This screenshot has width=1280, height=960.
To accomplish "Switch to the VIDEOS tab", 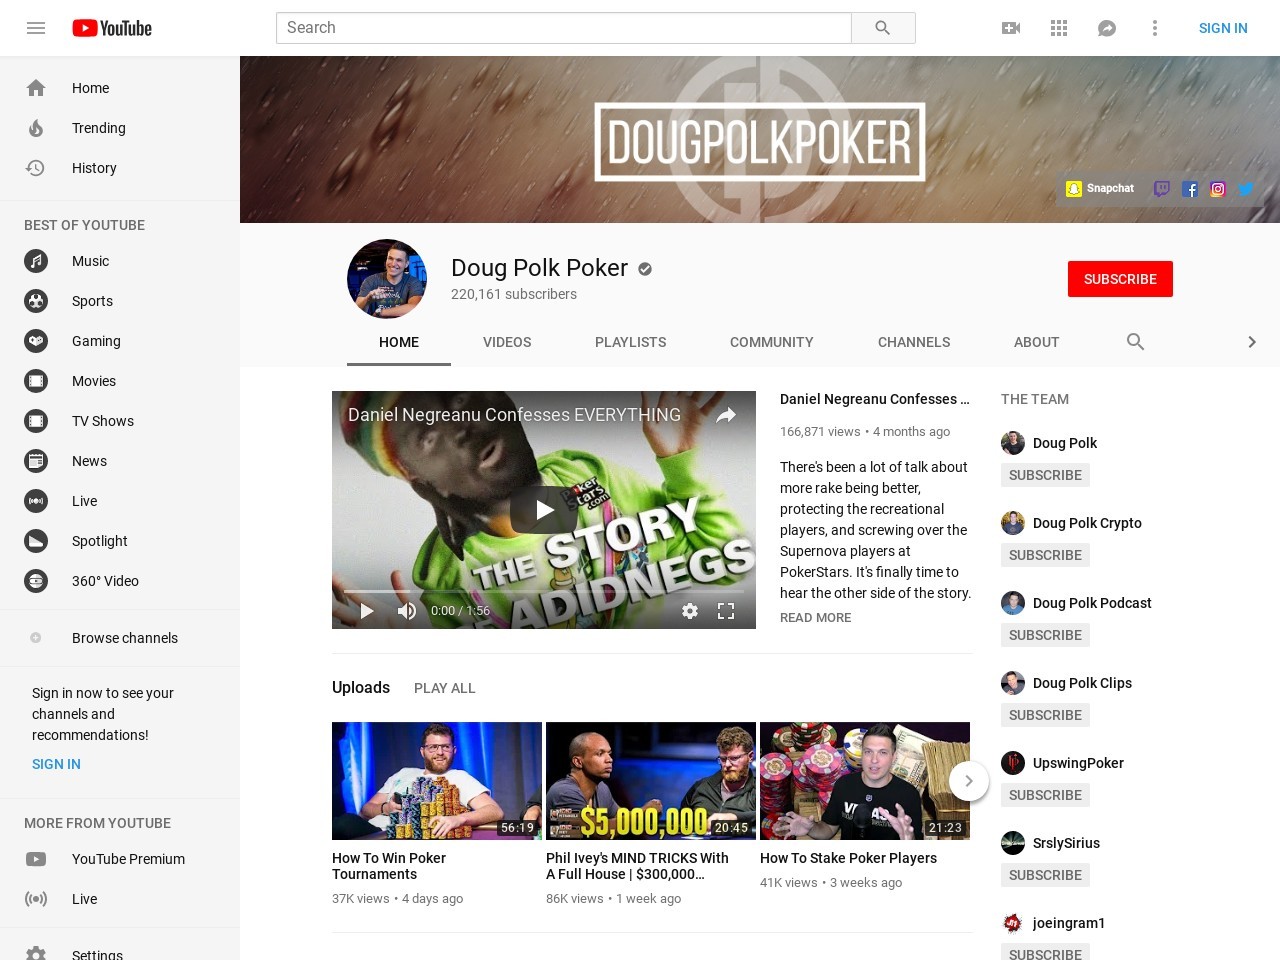I will [x=507, y=342].
